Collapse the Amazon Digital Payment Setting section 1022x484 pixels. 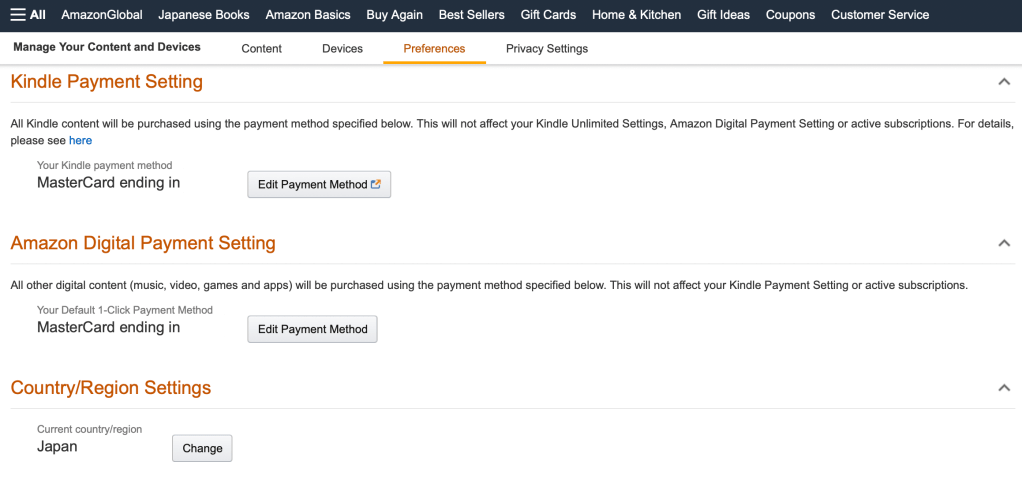(x=1004, y=243)
